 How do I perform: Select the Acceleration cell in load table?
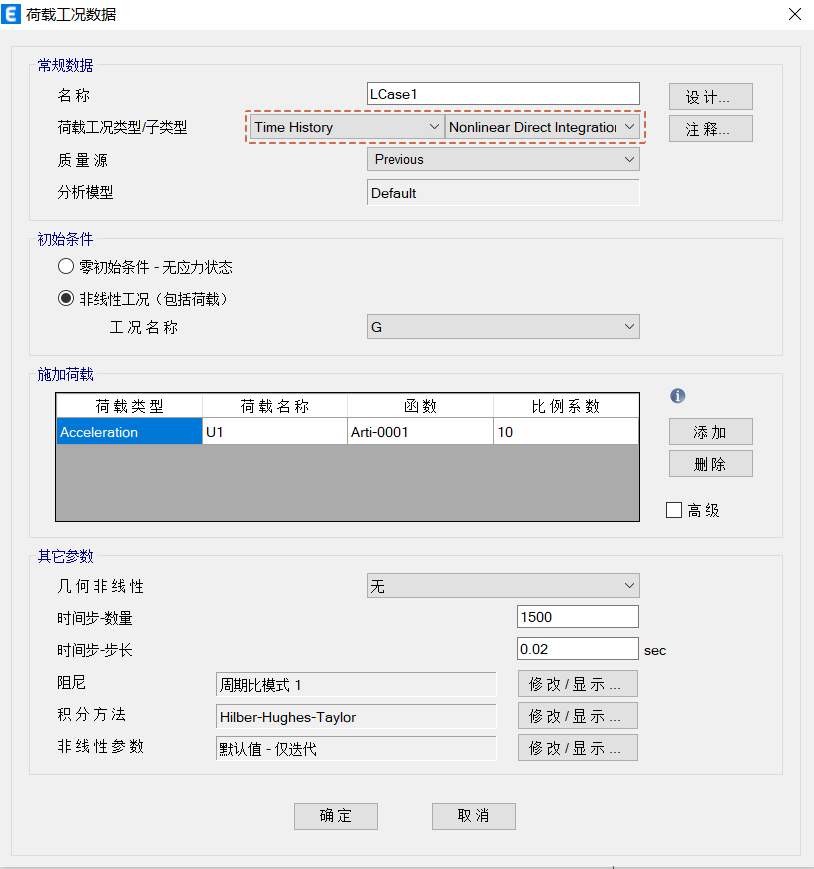(x=129, y=432)
